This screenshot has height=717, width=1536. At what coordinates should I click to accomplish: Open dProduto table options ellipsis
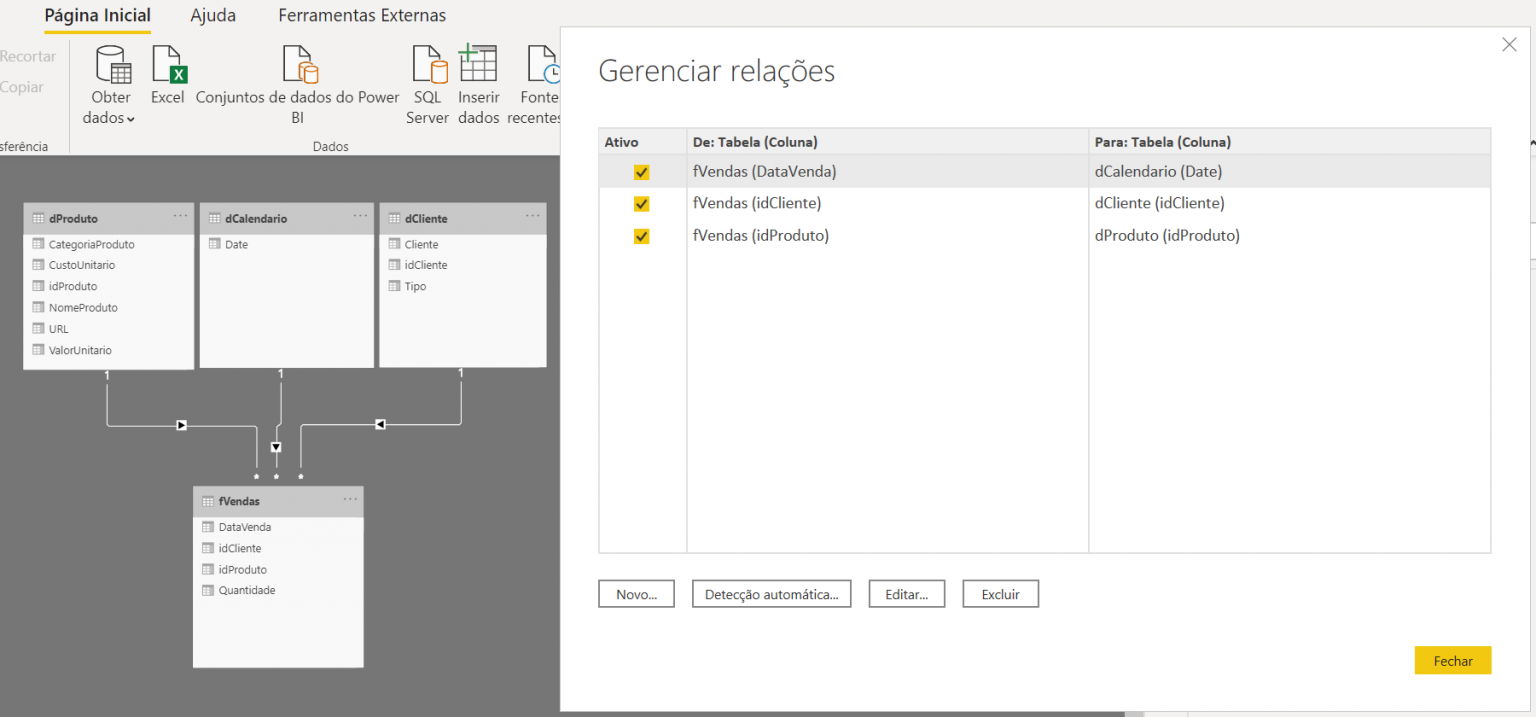point(180,216)
